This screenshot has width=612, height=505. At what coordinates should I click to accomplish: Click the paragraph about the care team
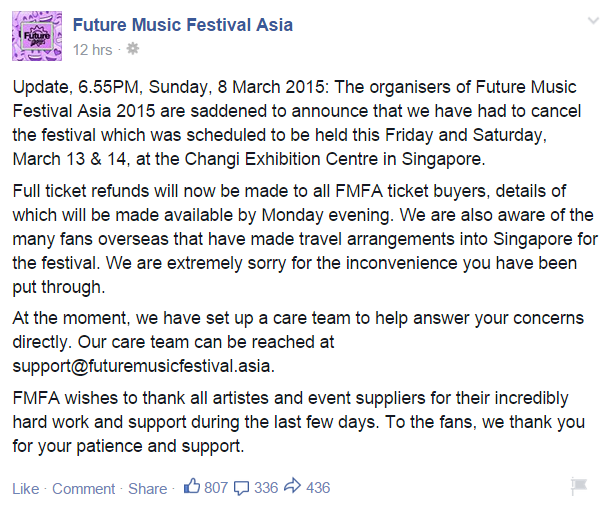[x=298, y=342]
